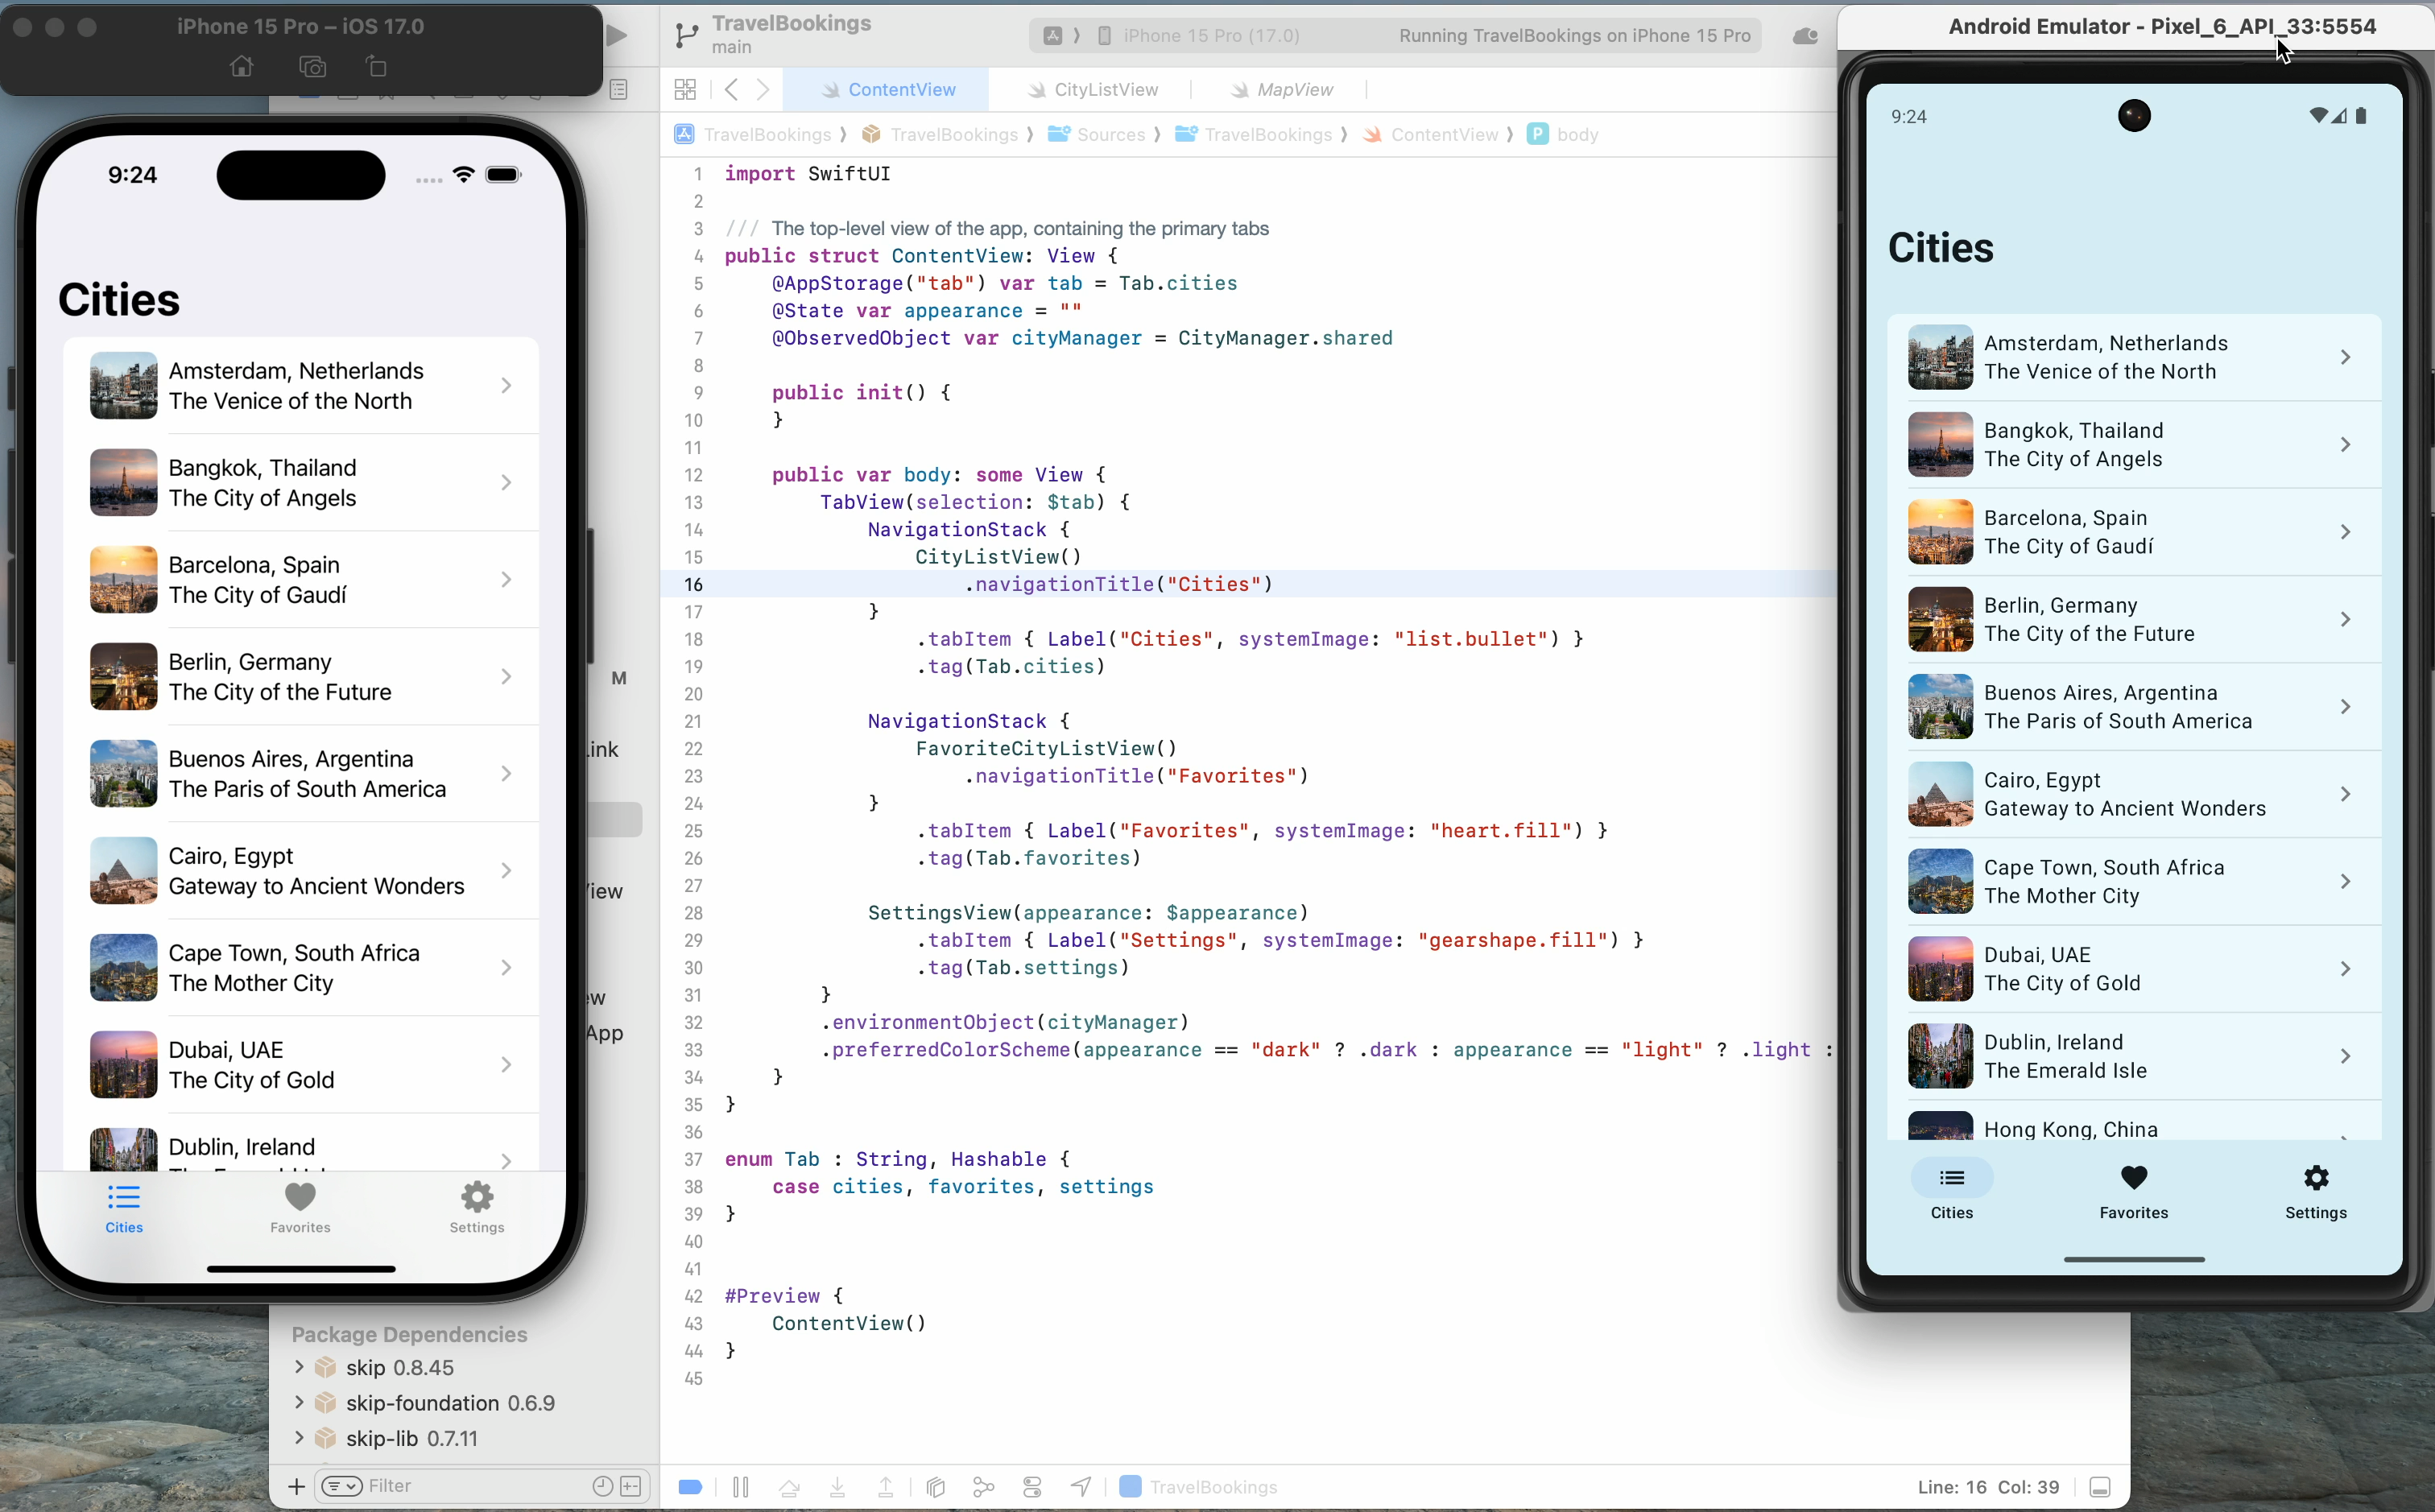Image resolution: width=2435 pixels, height=1512 pixels.
Task: Expand the skip-foundation 0.6.9 package
Action: 298,1402
